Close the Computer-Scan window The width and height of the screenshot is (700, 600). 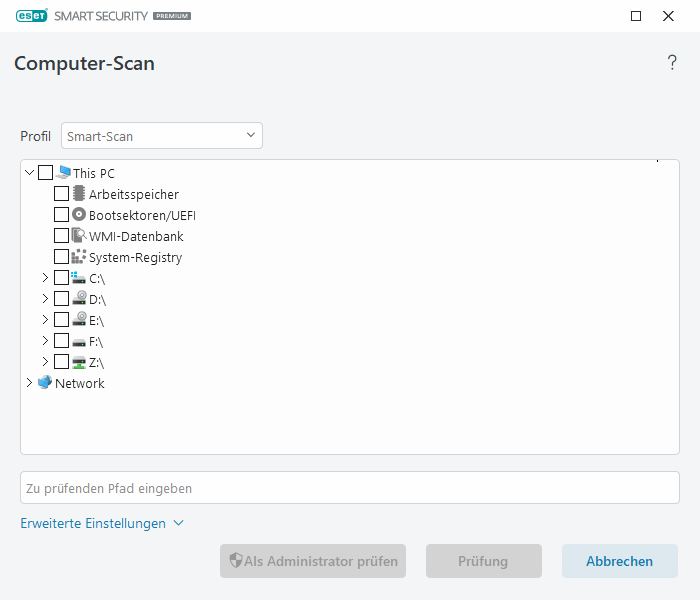tap(668, 16)
